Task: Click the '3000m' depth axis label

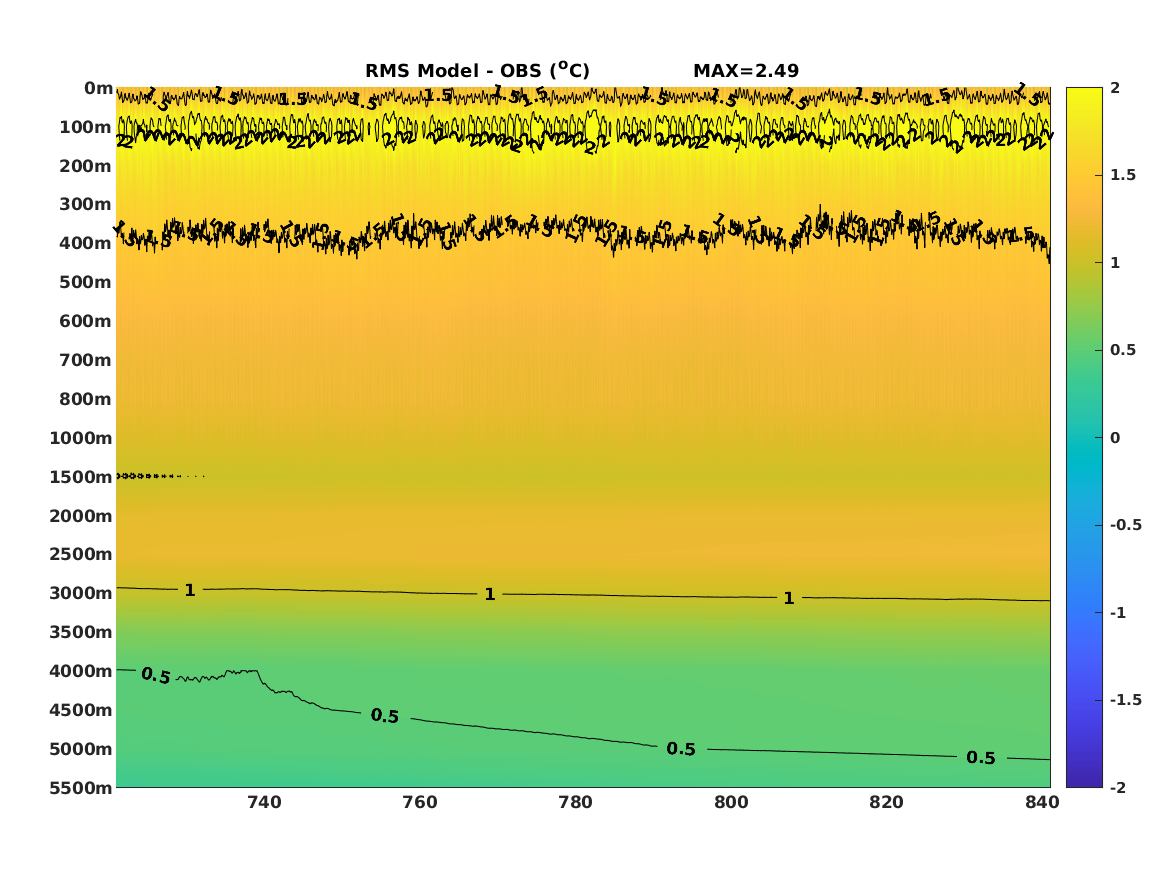Action: [81, 594]
